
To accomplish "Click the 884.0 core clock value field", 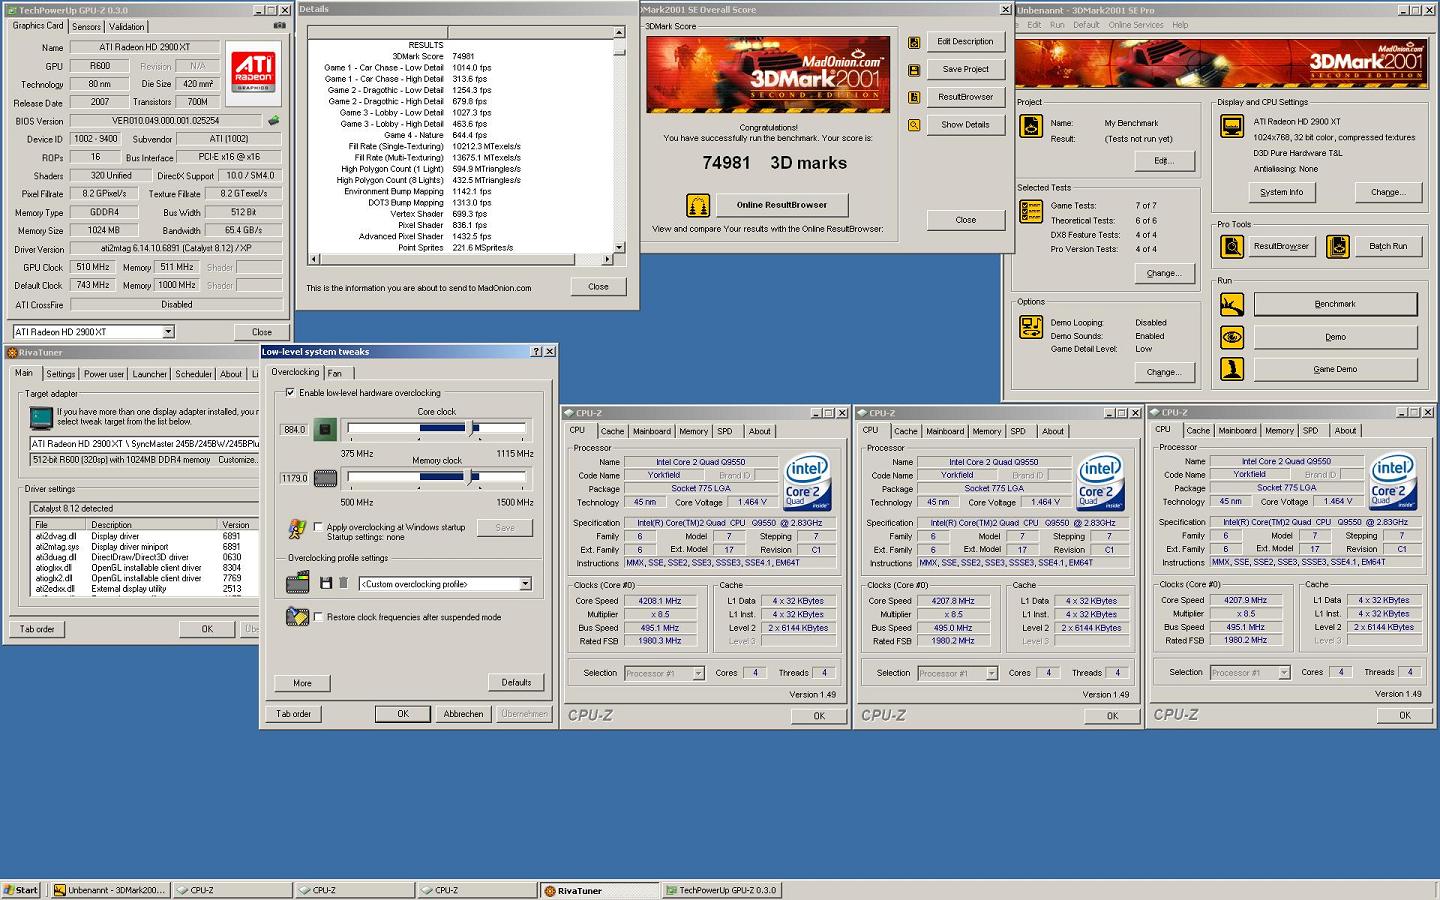I will pyautogui.click(x=294, y=430).
